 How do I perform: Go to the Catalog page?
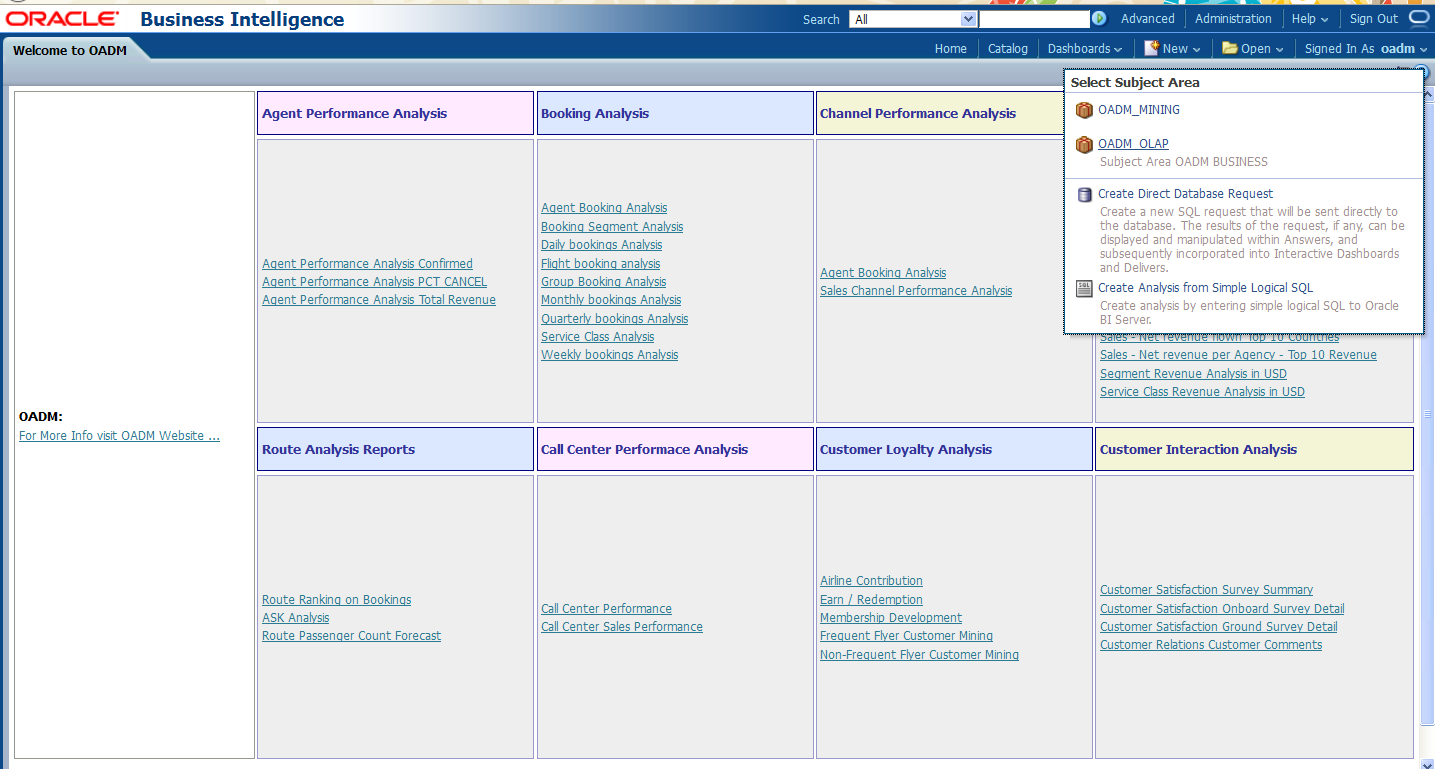coord(1007,49)
